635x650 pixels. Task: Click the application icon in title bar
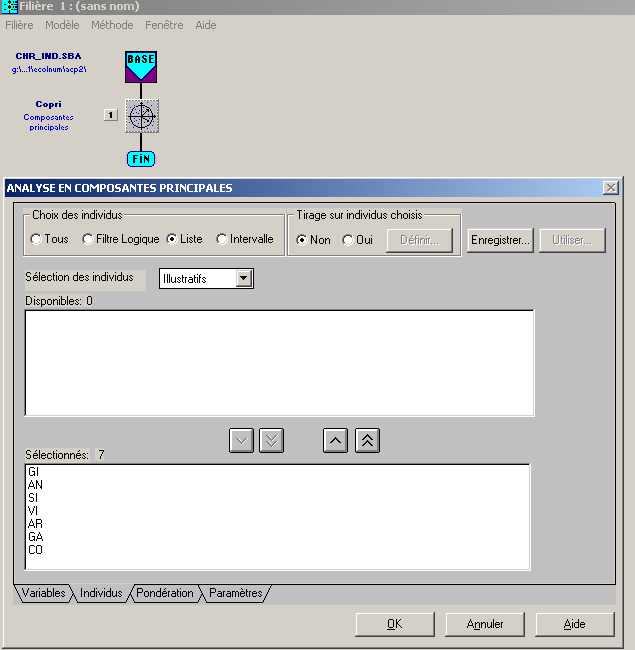point(8,6)
